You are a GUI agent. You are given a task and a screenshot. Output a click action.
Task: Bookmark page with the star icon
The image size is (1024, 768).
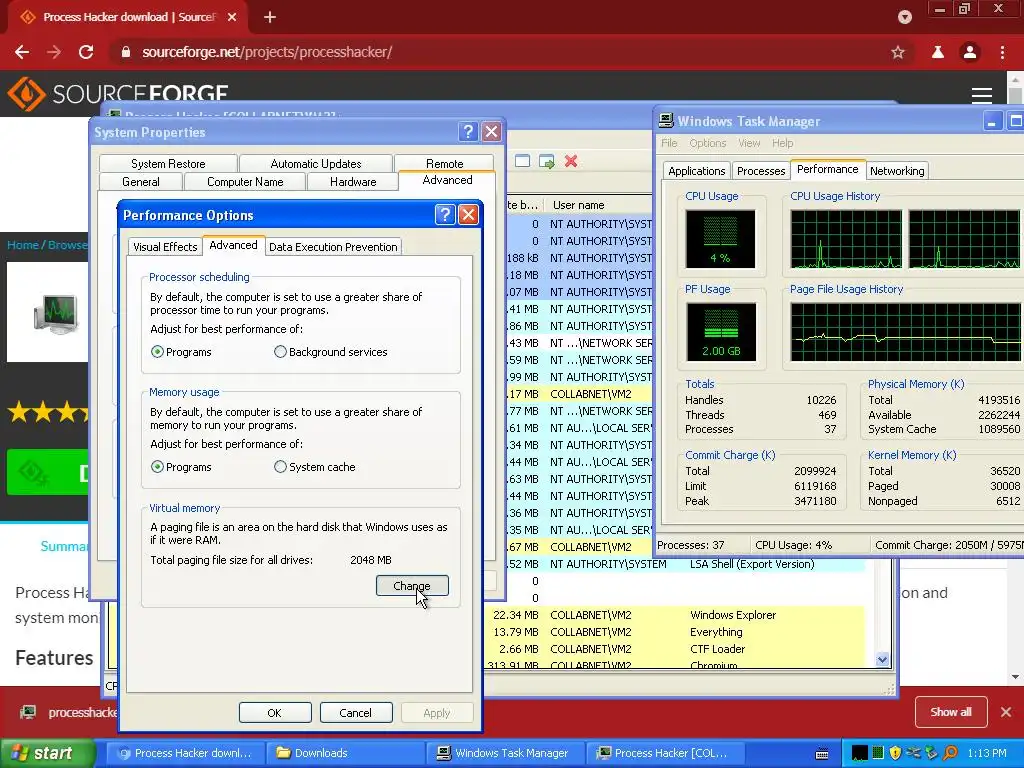[898, 52]
